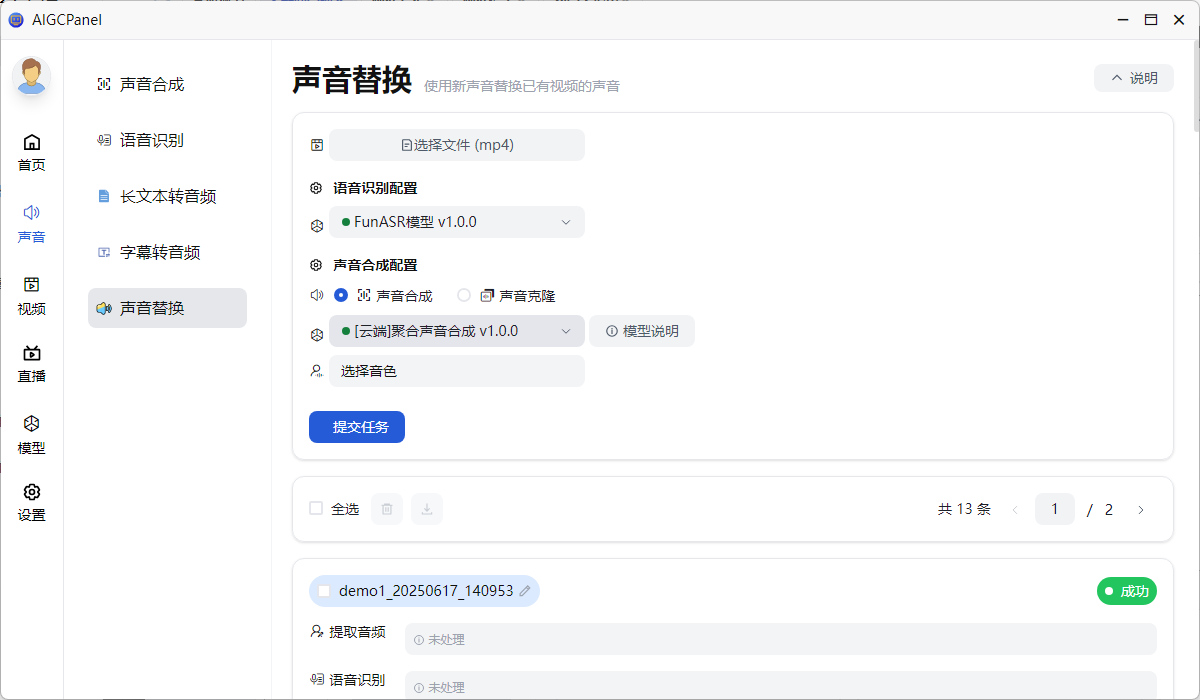This screenshot has height=700, width=1200.
Task: Check the 全选 select-all checkbox
Action: coord(315,508)
